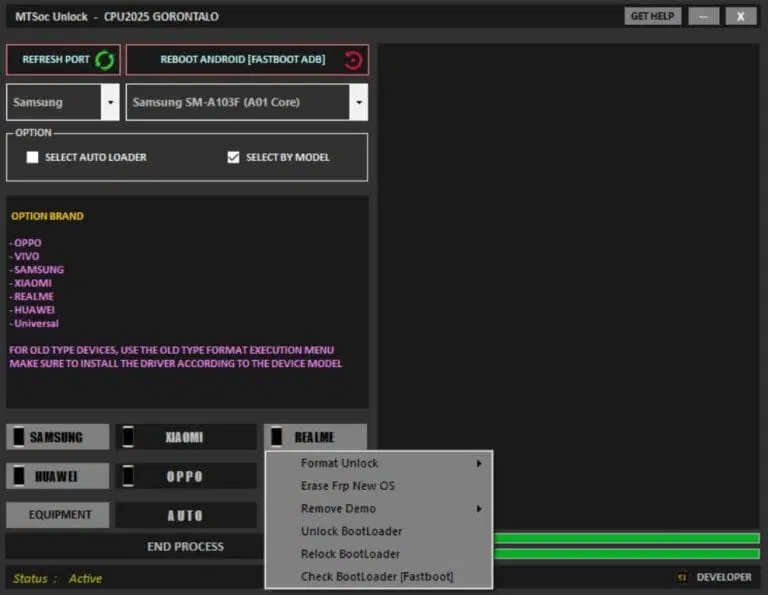
Task: Click the phone icon on Oppo button
Action: coord(127,476)
